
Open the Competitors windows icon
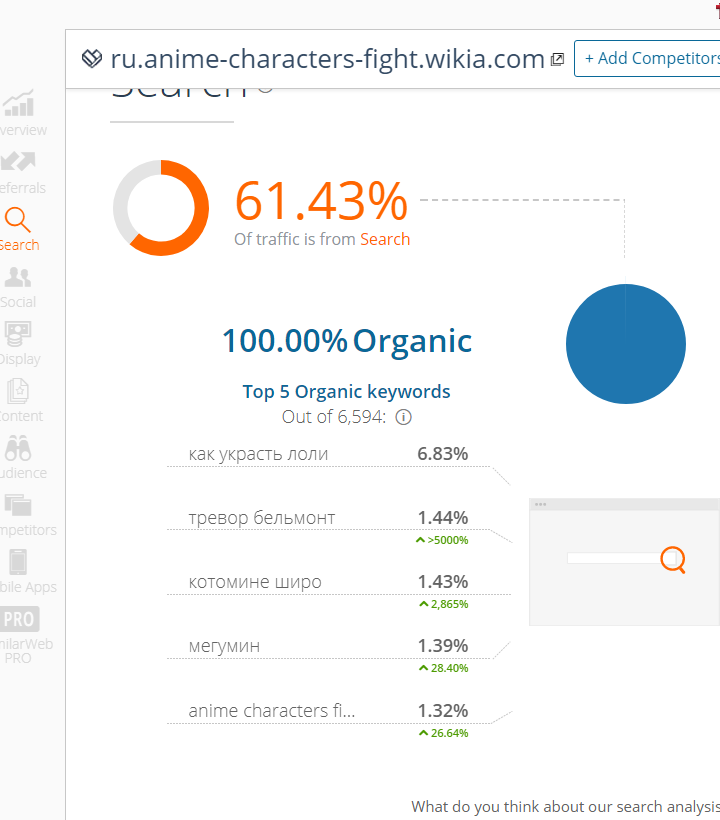pos(18,505)
